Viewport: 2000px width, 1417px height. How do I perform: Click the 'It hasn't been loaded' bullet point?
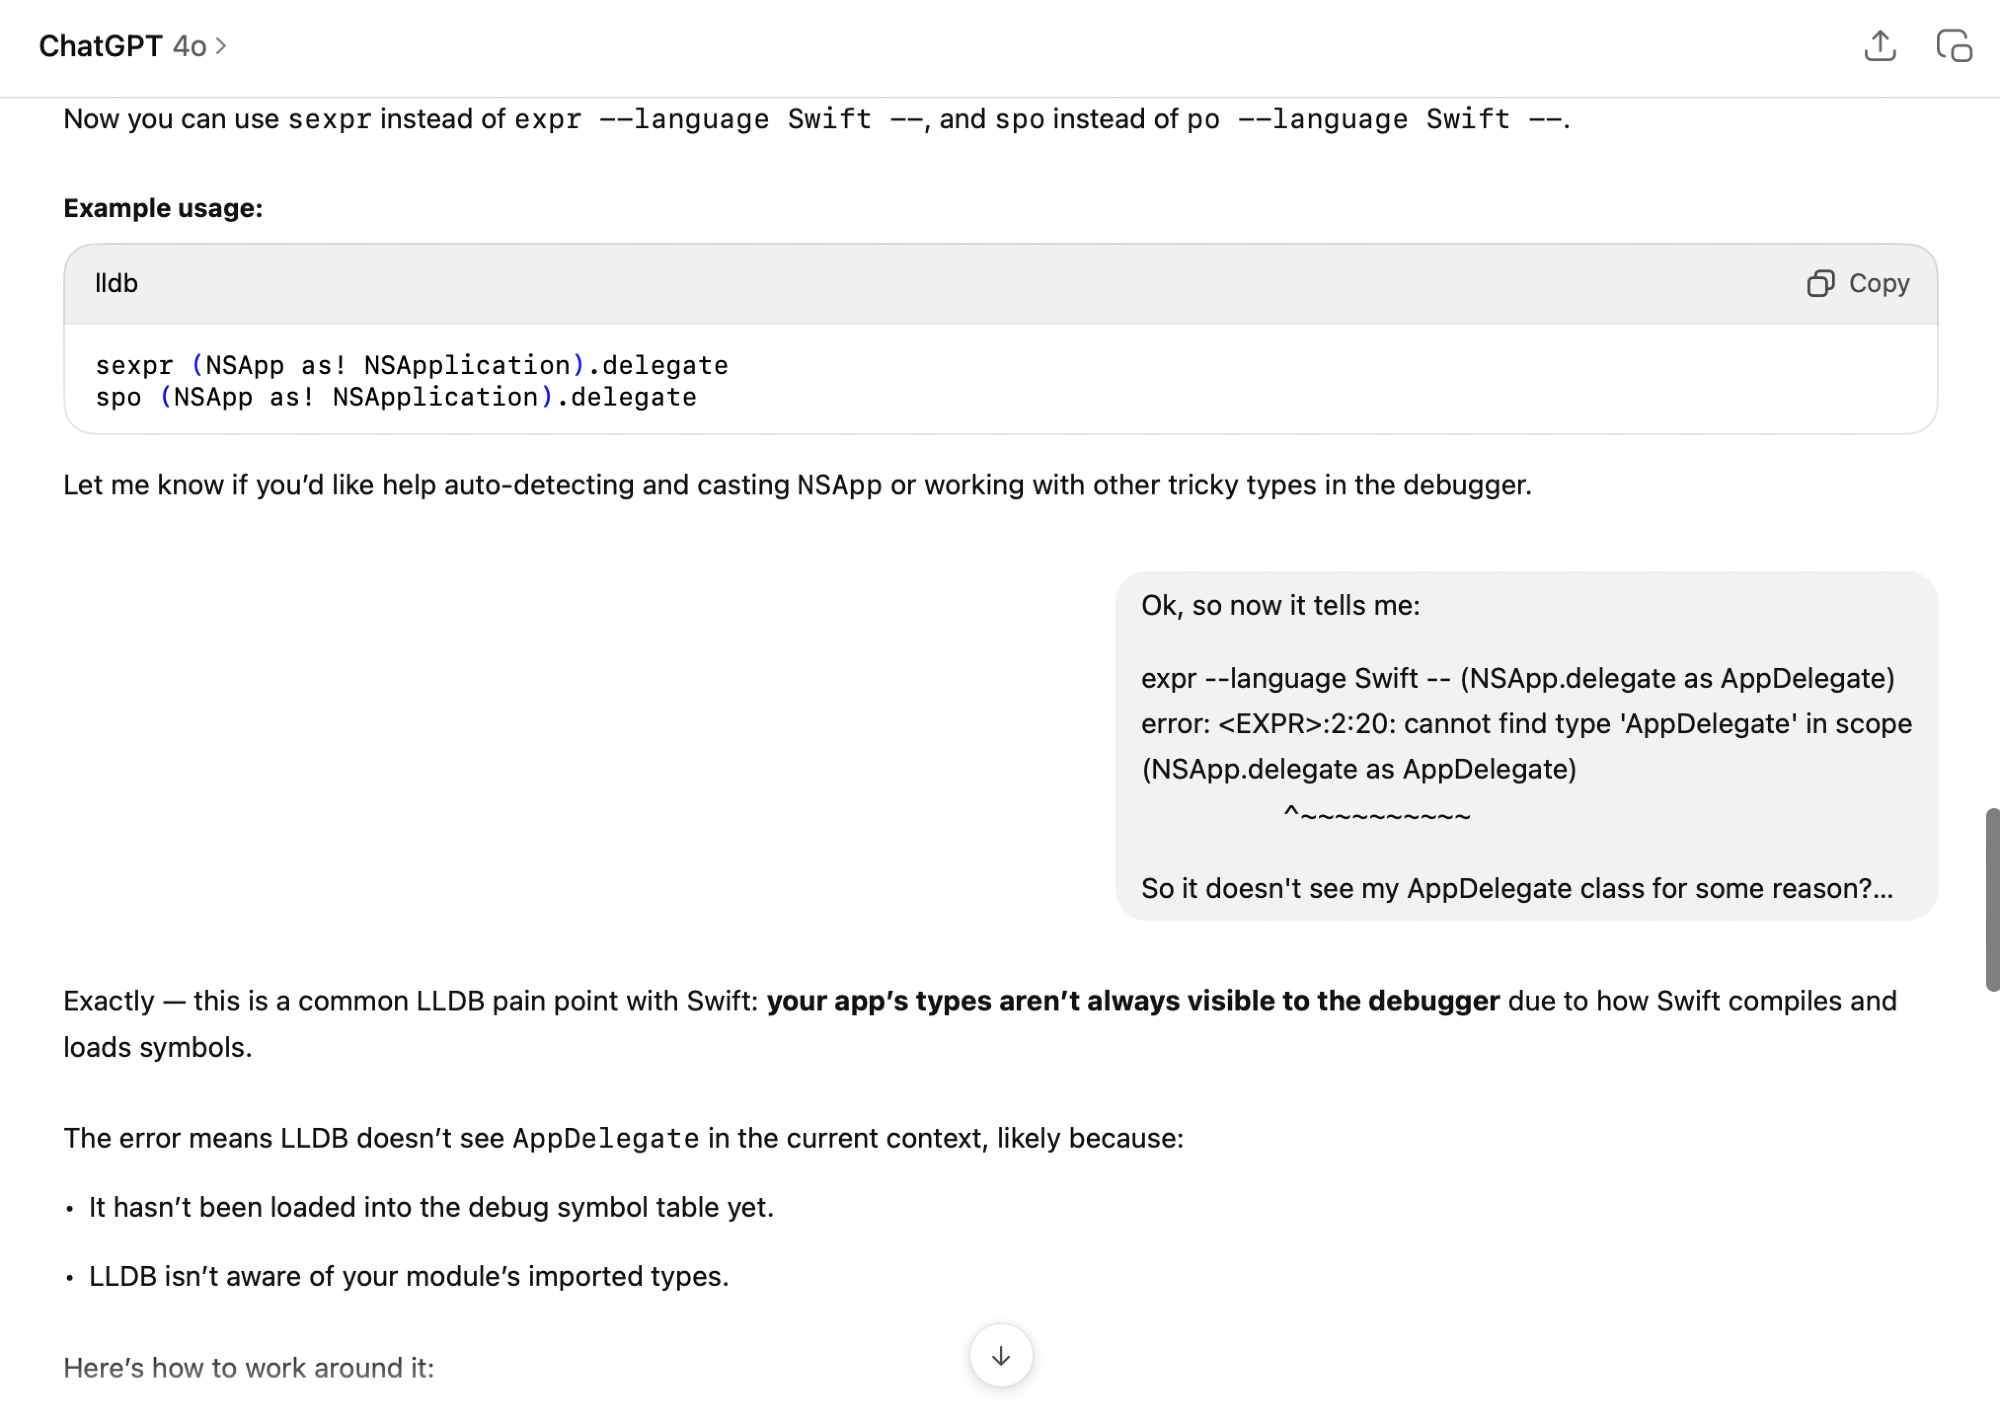pyautogui.click(x=431, y=1208)
